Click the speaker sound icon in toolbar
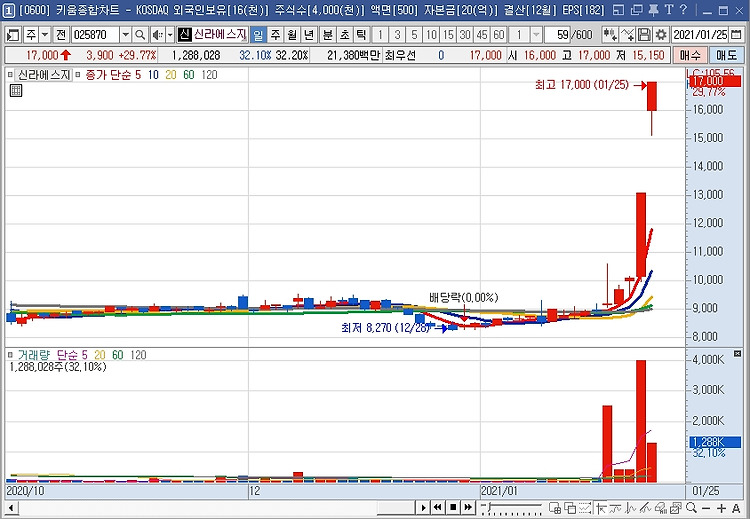Image resolution: width=750 pixels, height=519 pixels. point(157,34)
